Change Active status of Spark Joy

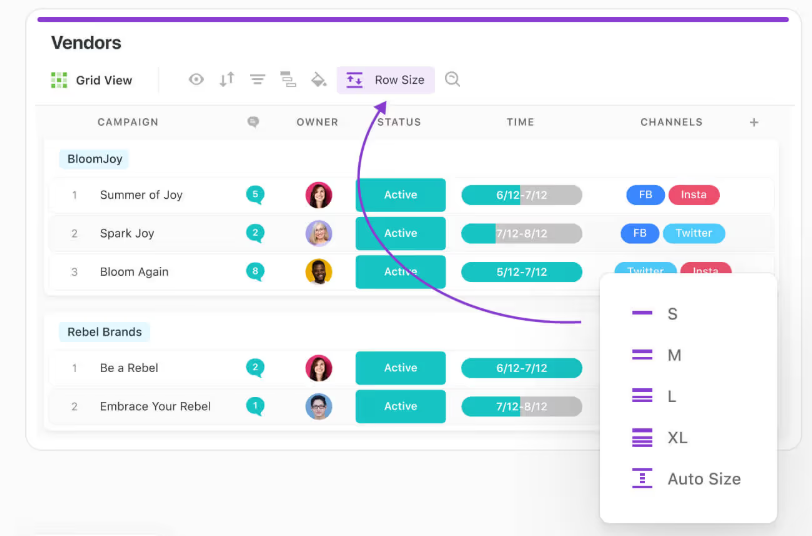pos(401,234)
